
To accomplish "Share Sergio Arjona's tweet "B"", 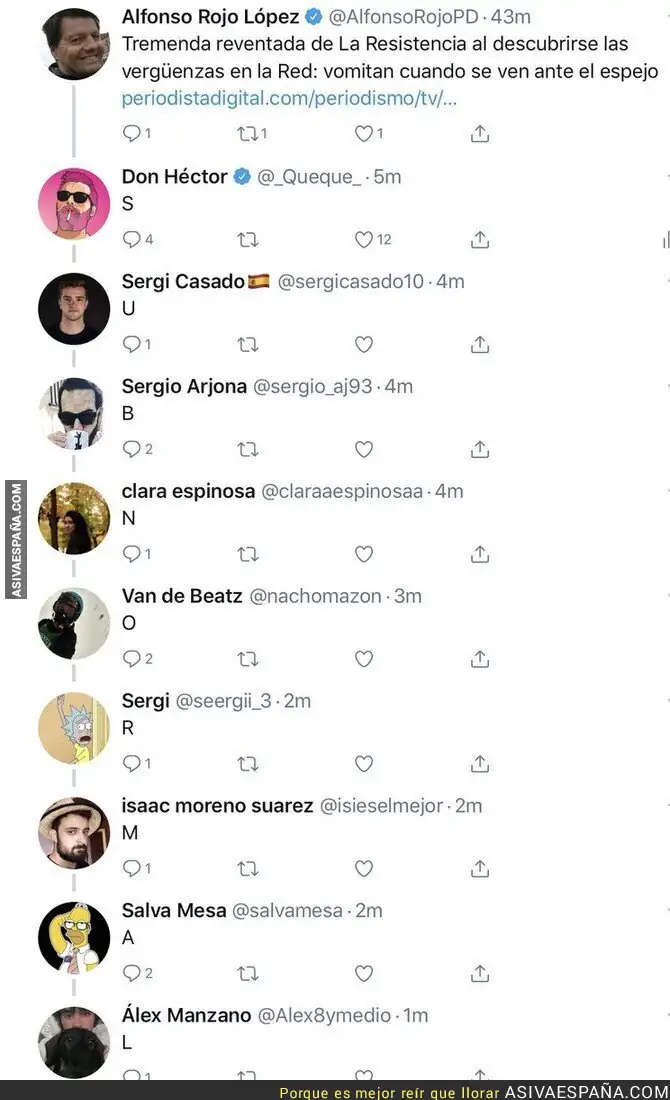I will [480, 449].
